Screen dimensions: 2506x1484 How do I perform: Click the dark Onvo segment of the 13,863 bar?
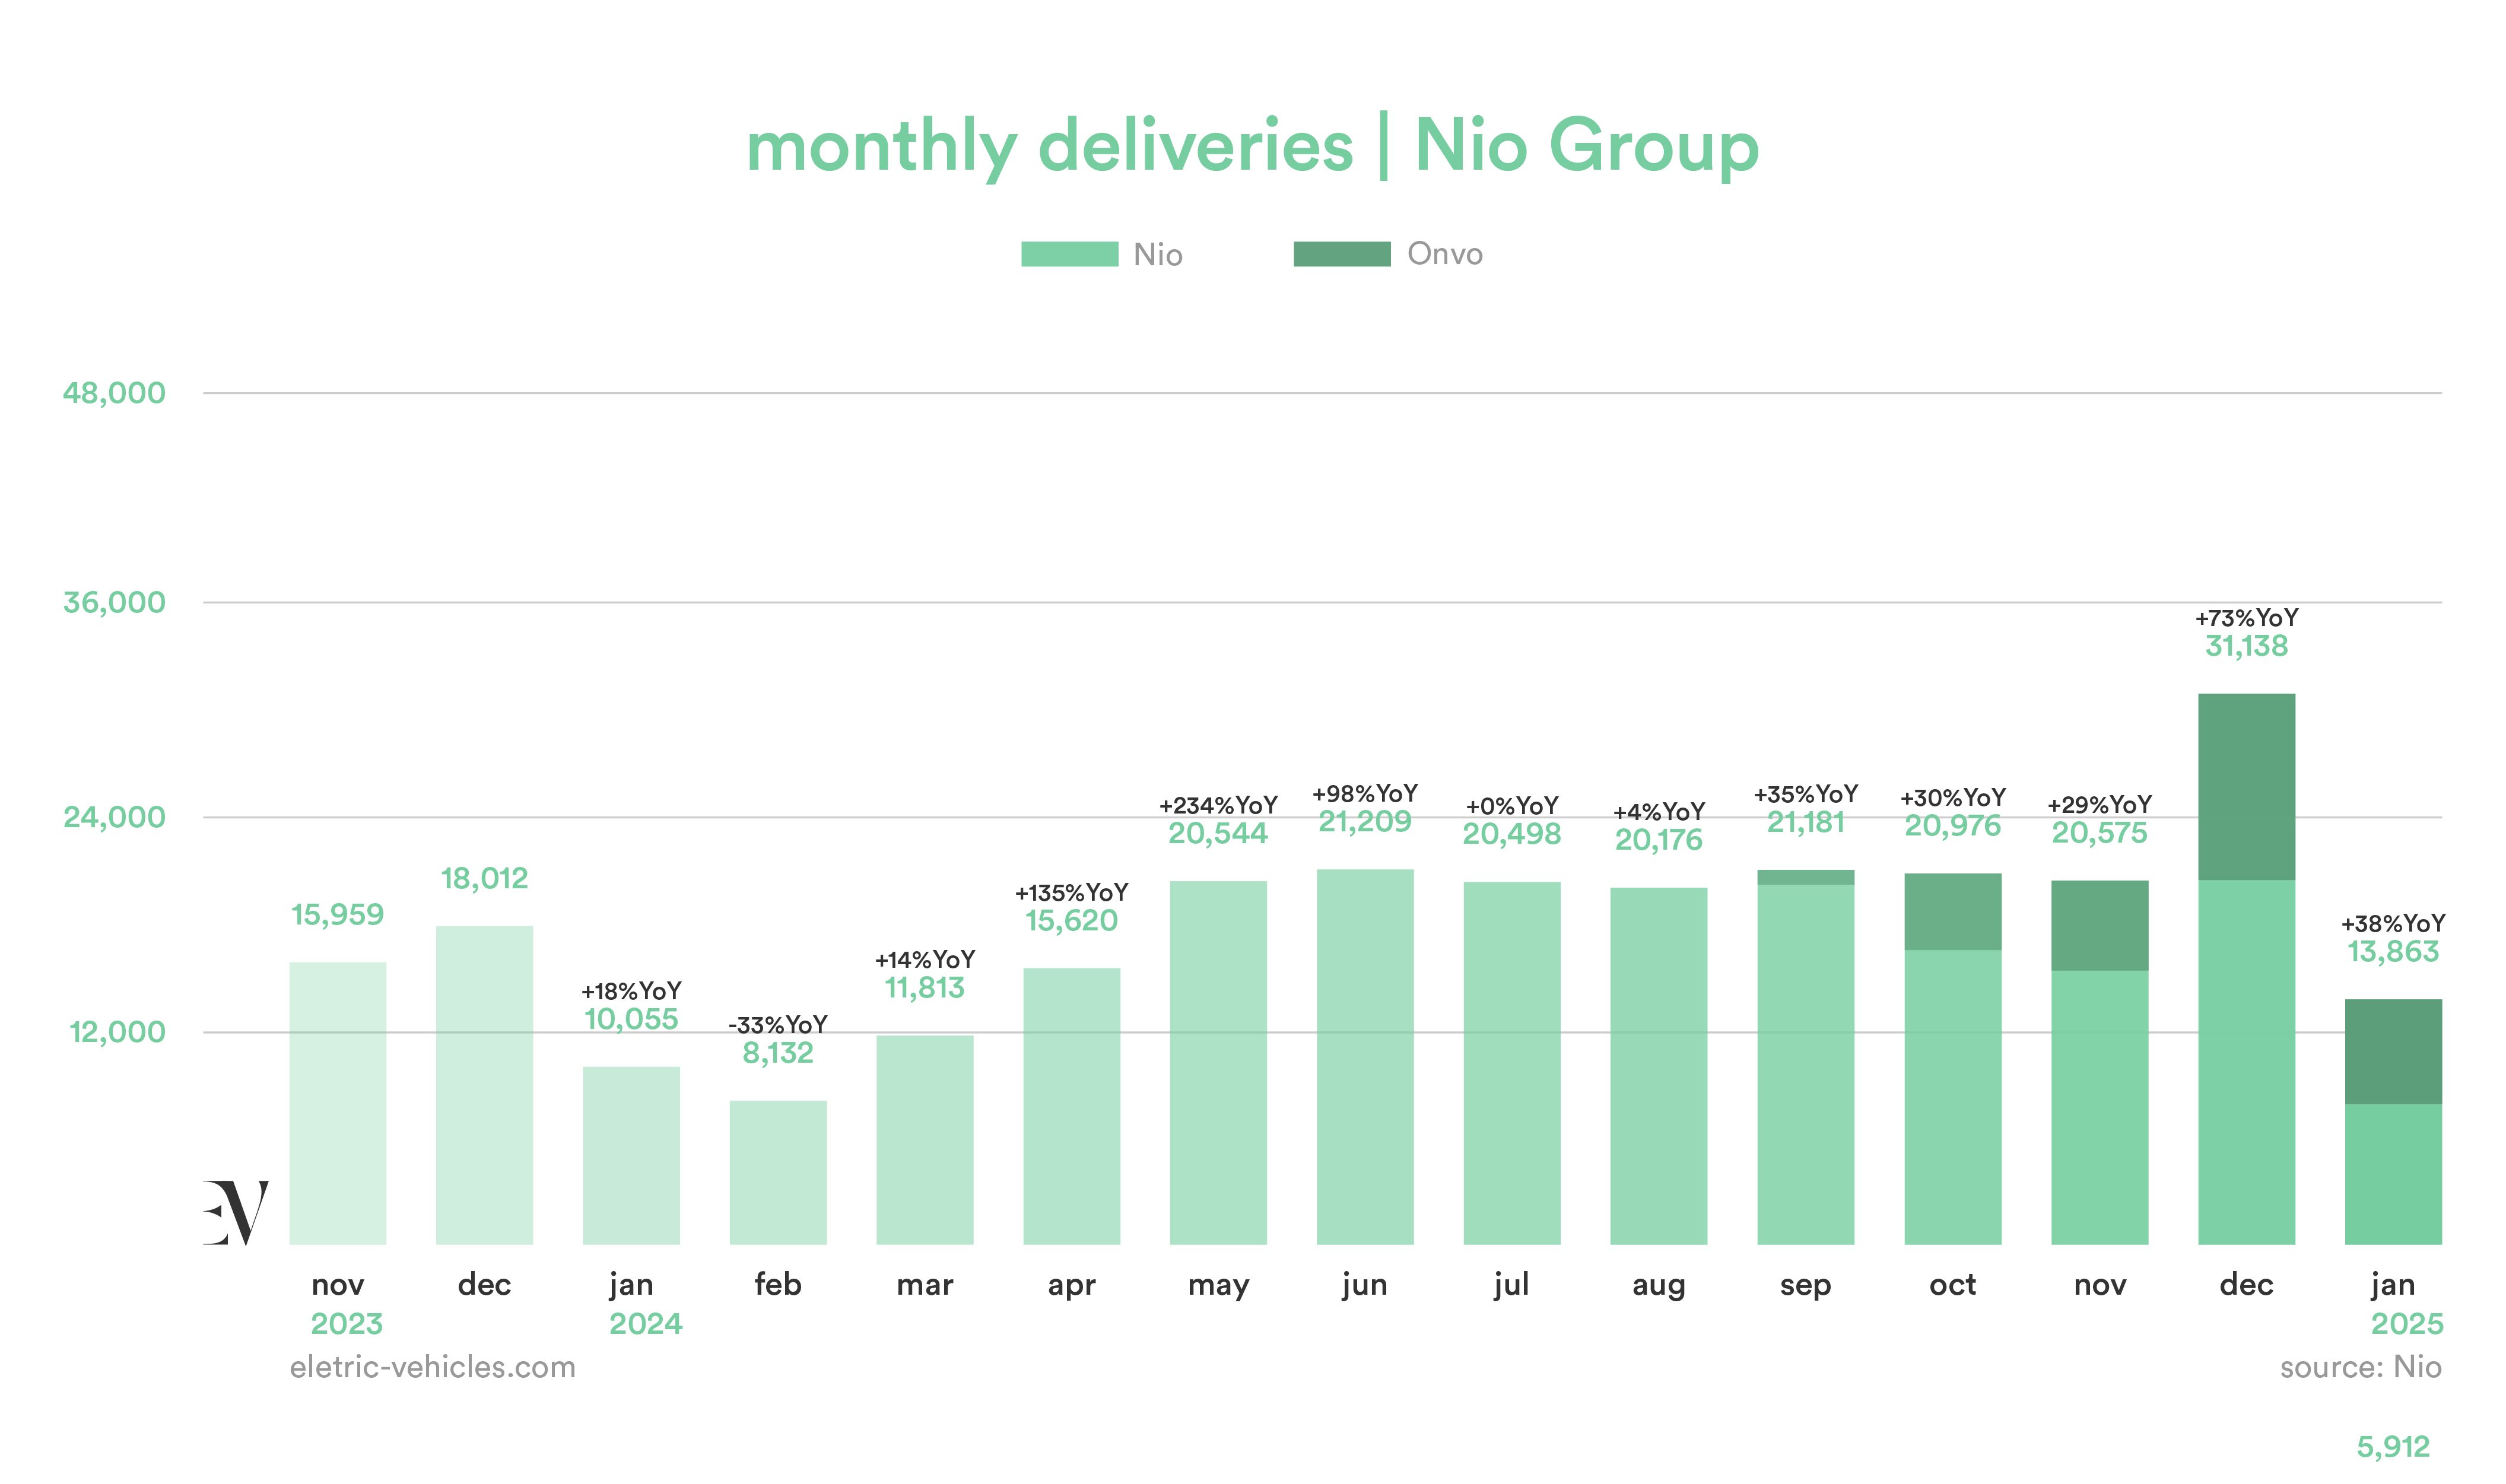2394,1052
